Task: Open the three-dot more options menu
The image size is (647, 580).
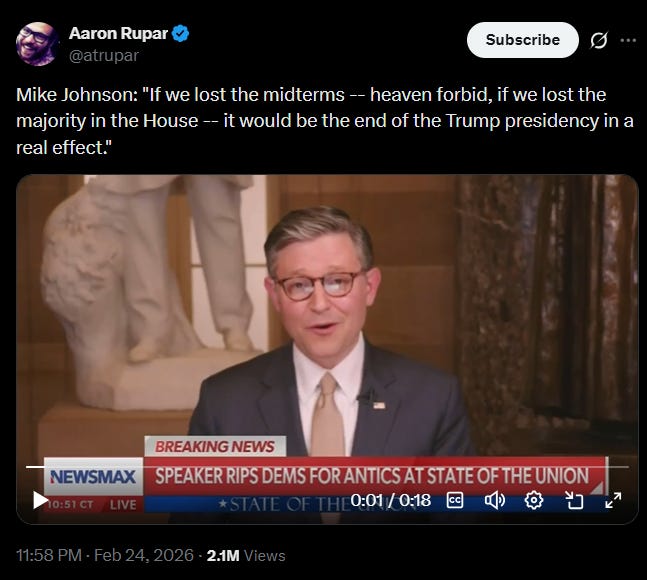Action: pyautogui.click(x=628, y=40)
